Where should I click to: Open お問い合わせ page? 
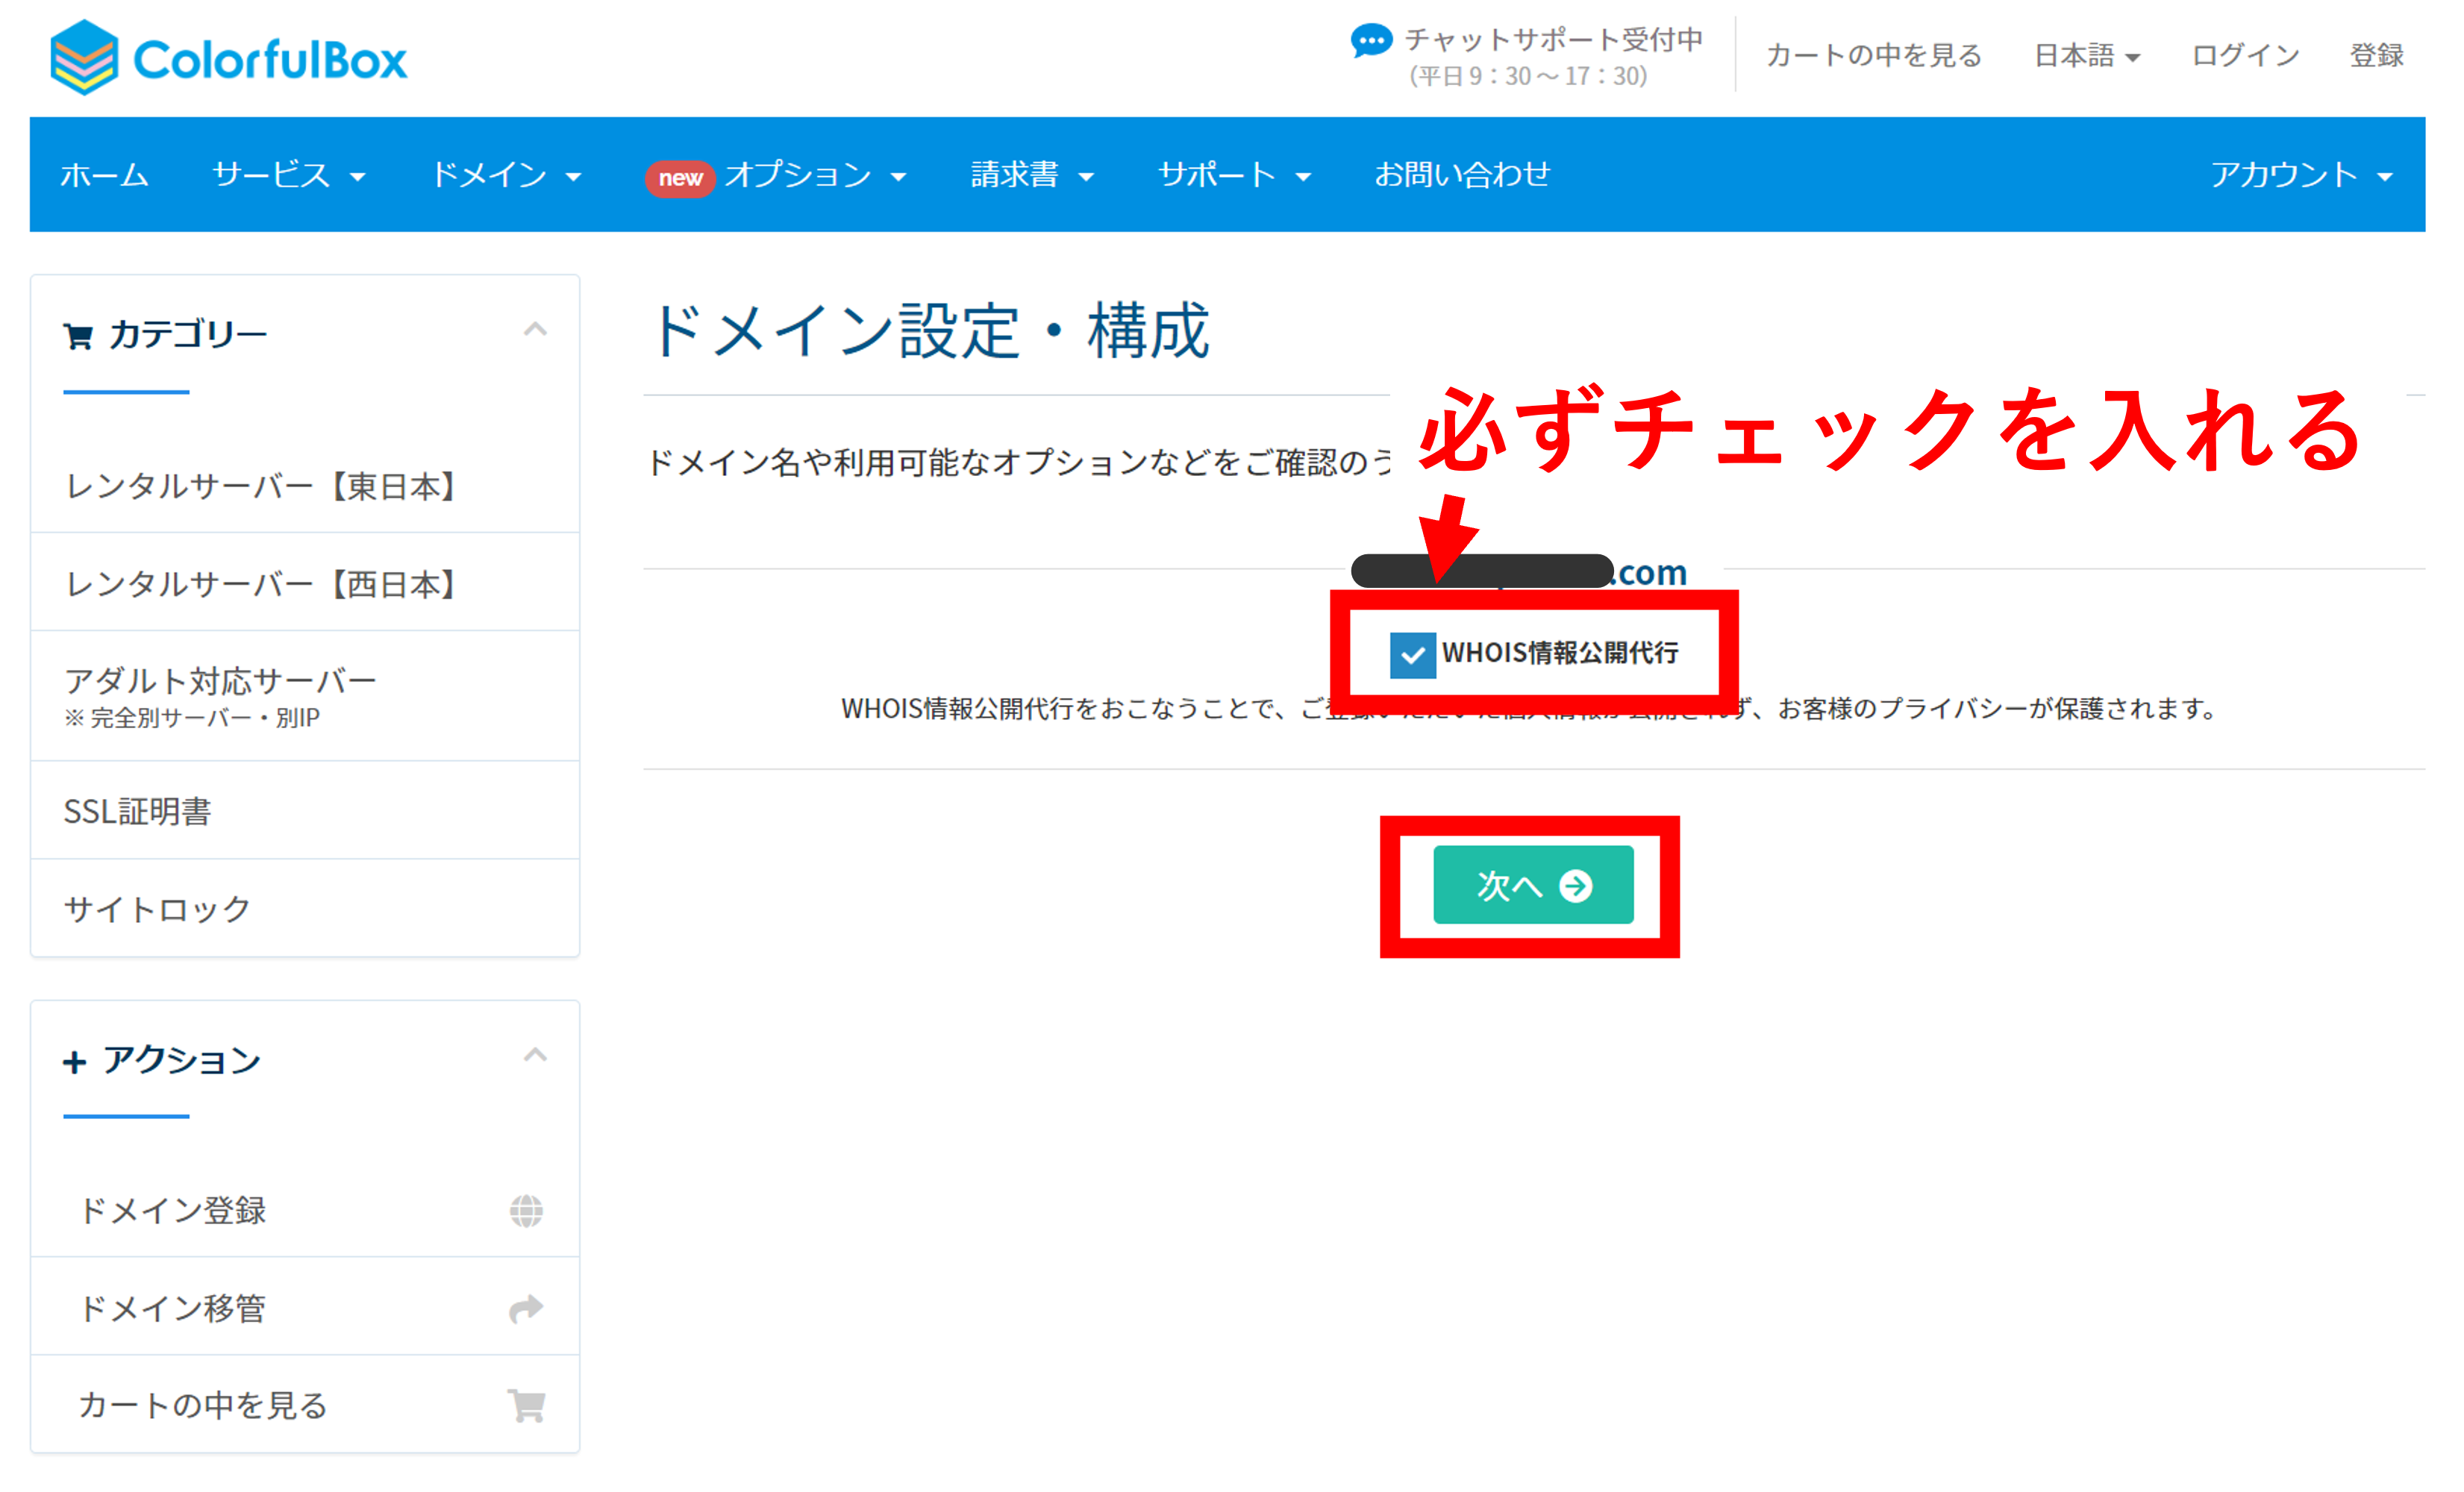[1462, 175]
